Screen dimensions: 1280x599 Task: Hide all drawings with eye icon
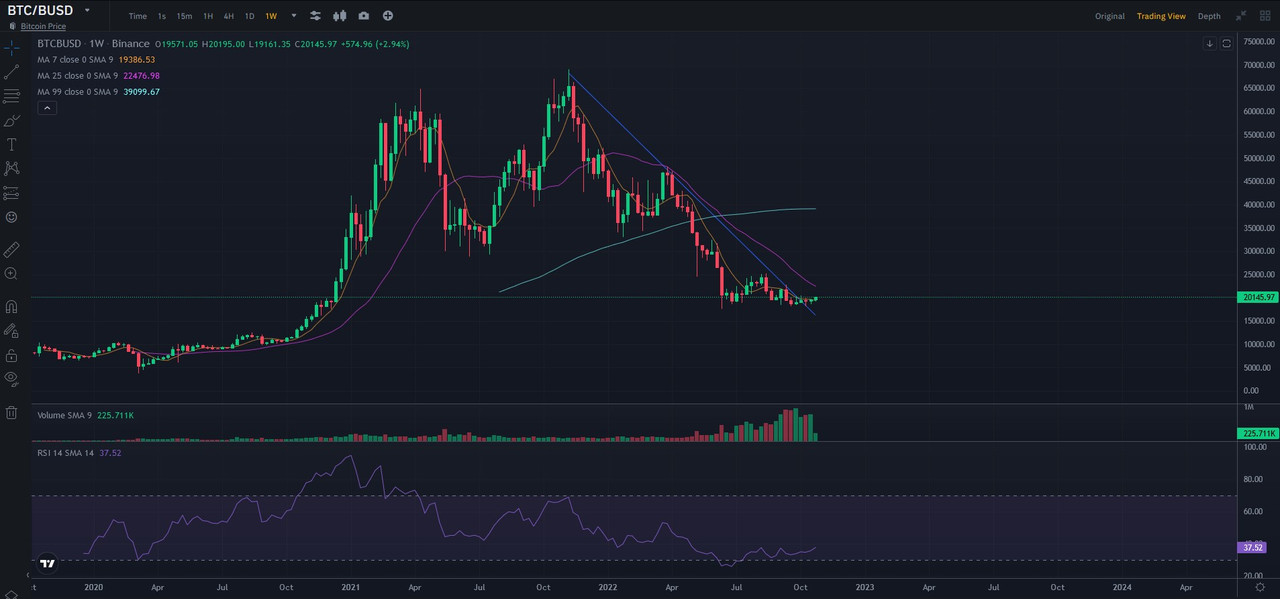[11, 378]
